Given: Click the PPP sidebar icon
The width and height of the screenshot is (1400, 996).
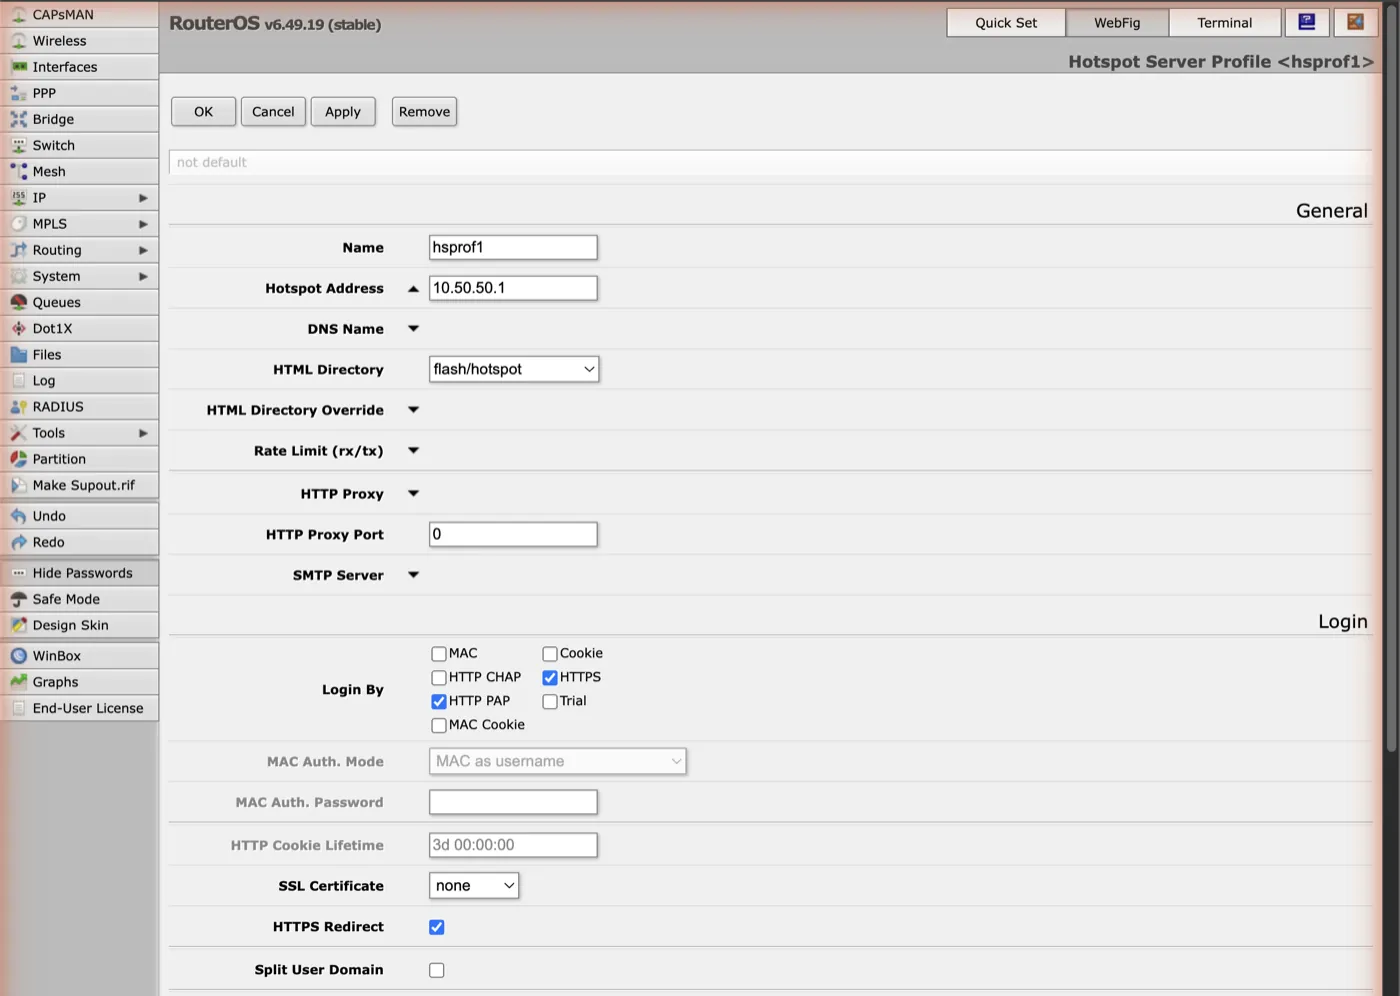Looking at the screenshot, I should coord(18,93).
